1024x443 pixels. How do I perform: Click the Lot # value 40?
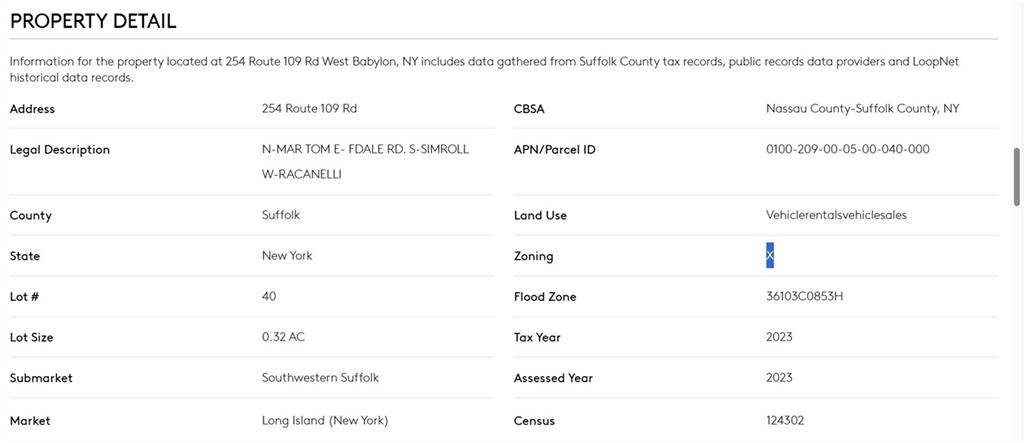pos(269,297)
